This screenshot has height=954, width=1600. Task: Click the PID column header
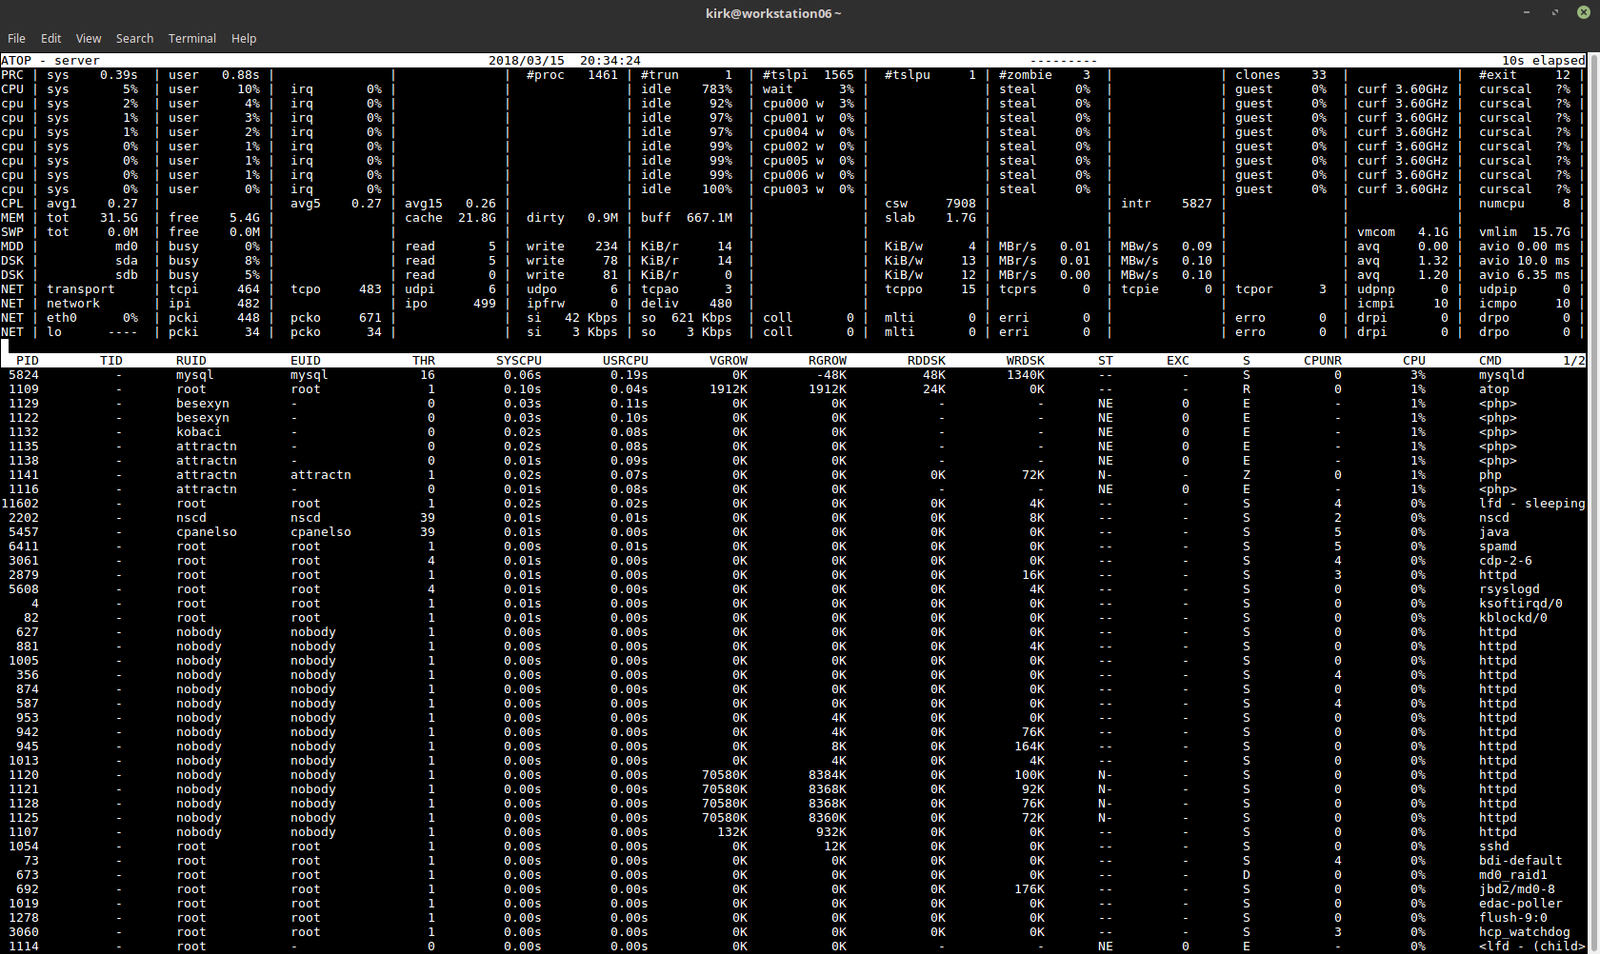27,360
